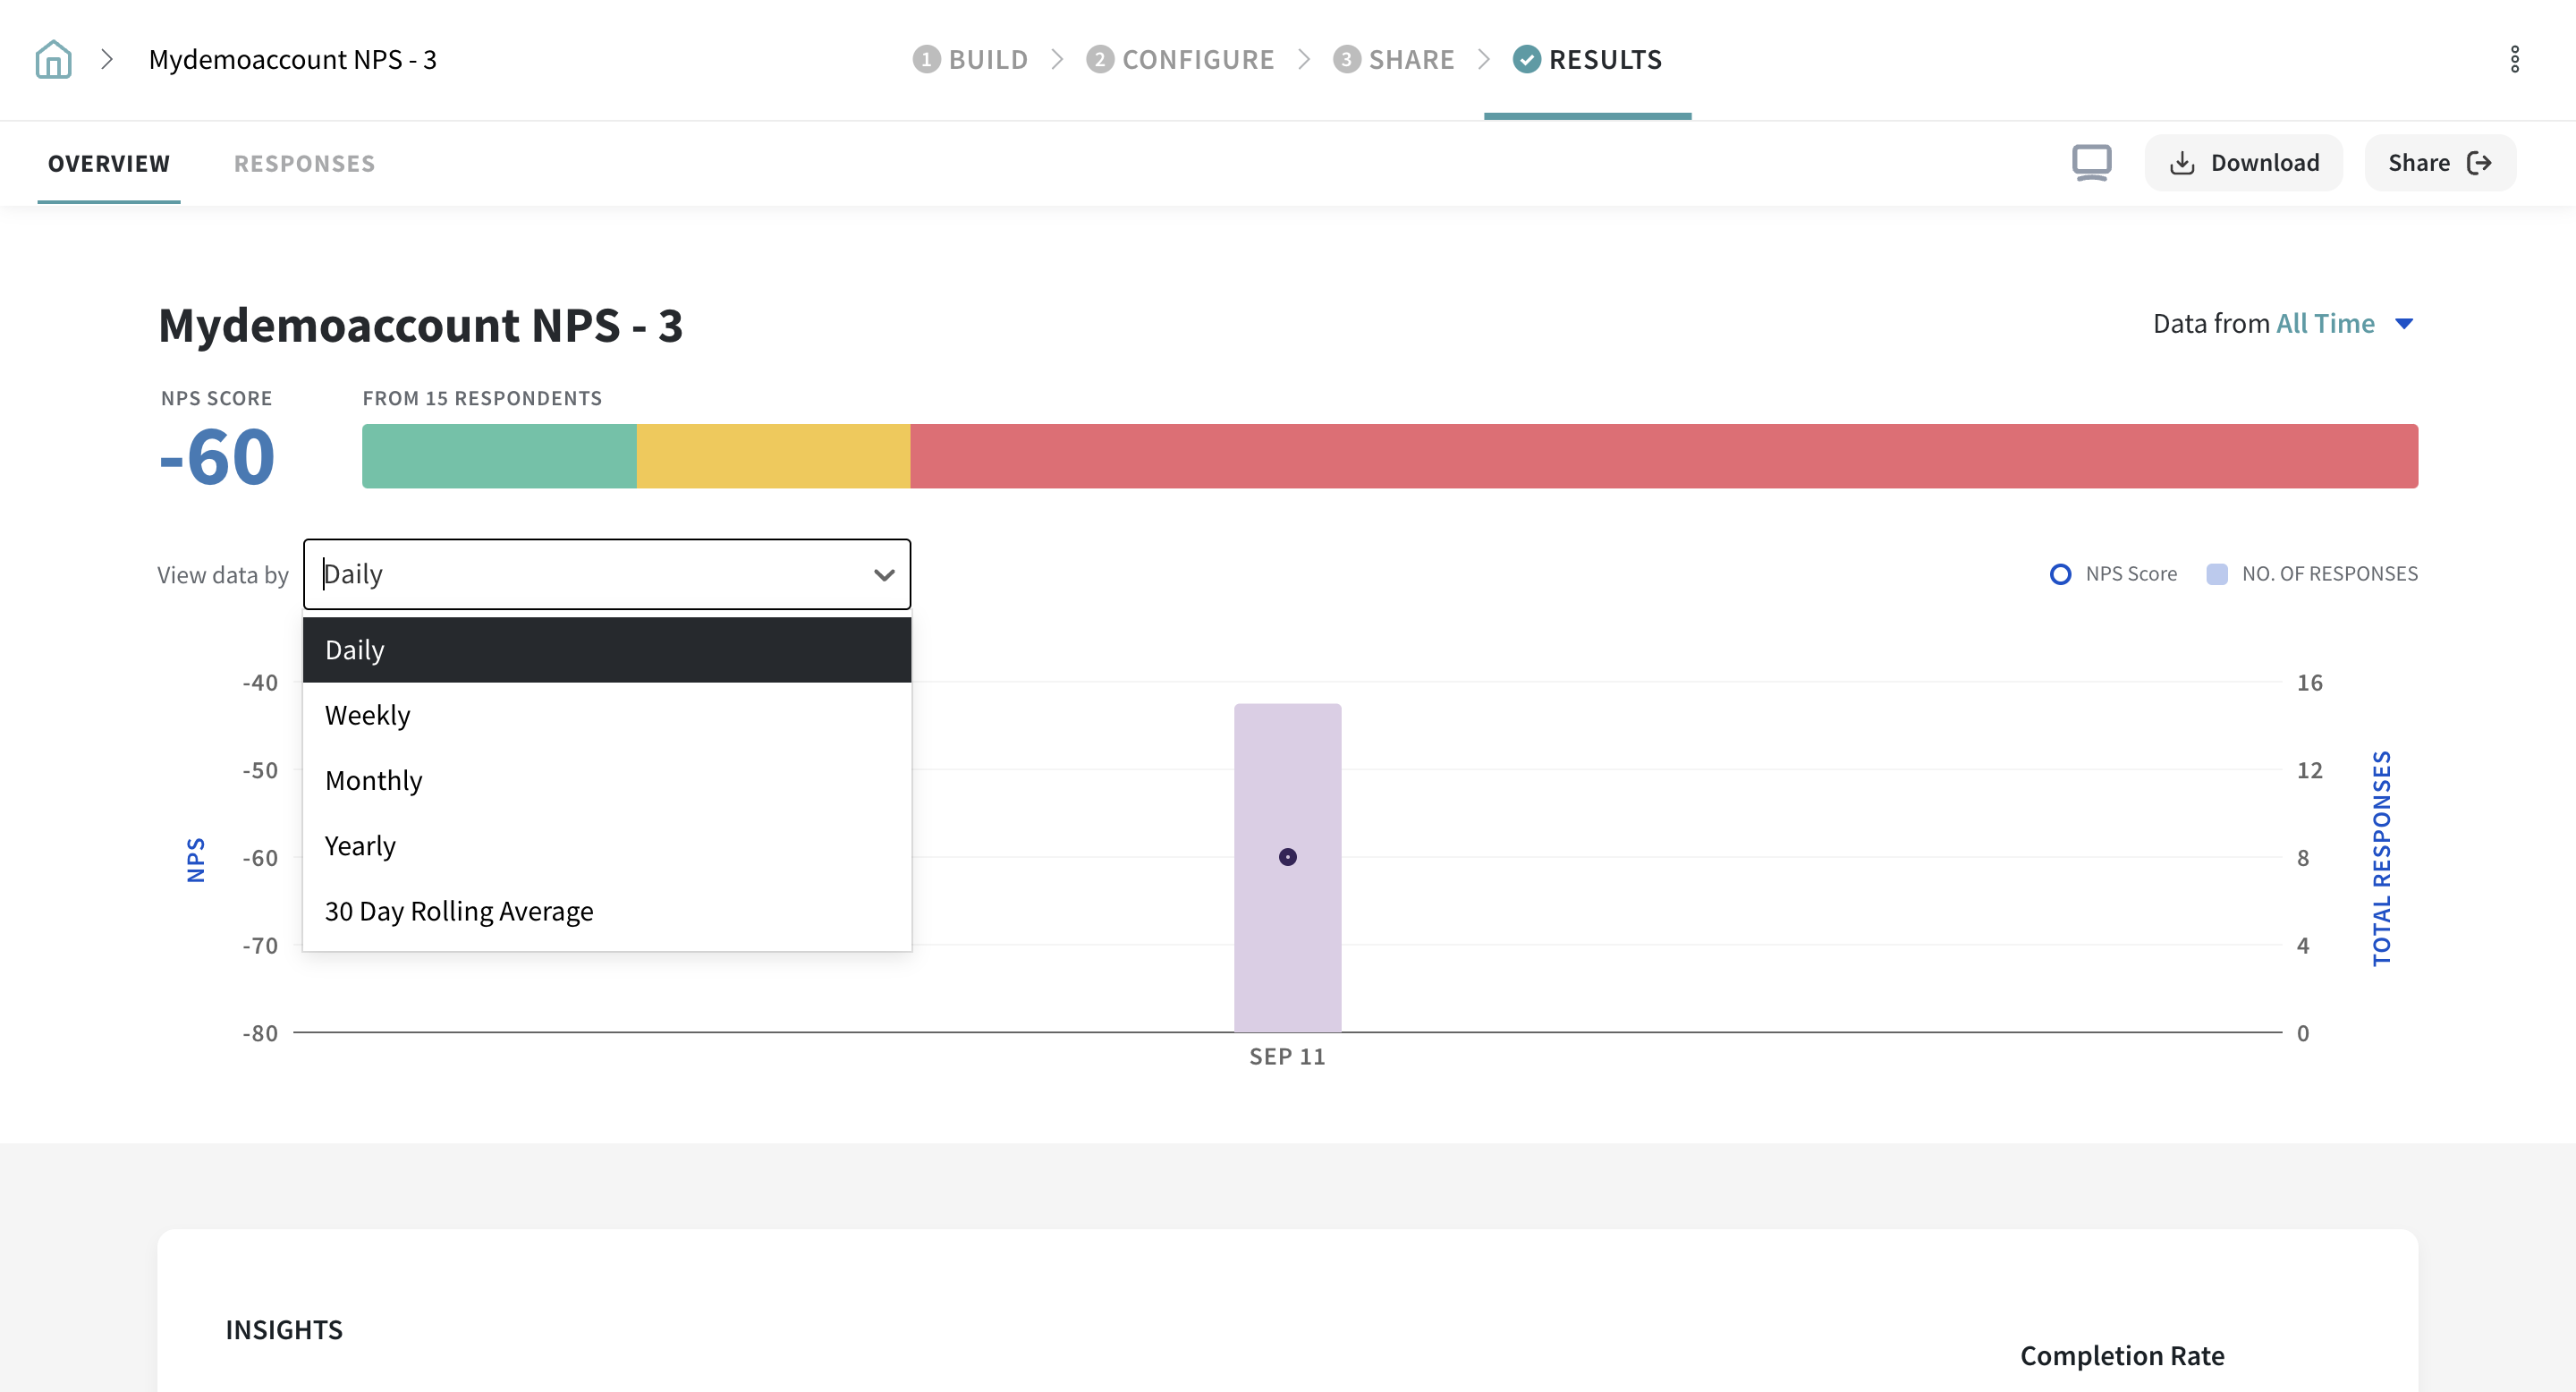
Task: Click the NPS data point for Sep 11
Action: [x=1287, y=857]
